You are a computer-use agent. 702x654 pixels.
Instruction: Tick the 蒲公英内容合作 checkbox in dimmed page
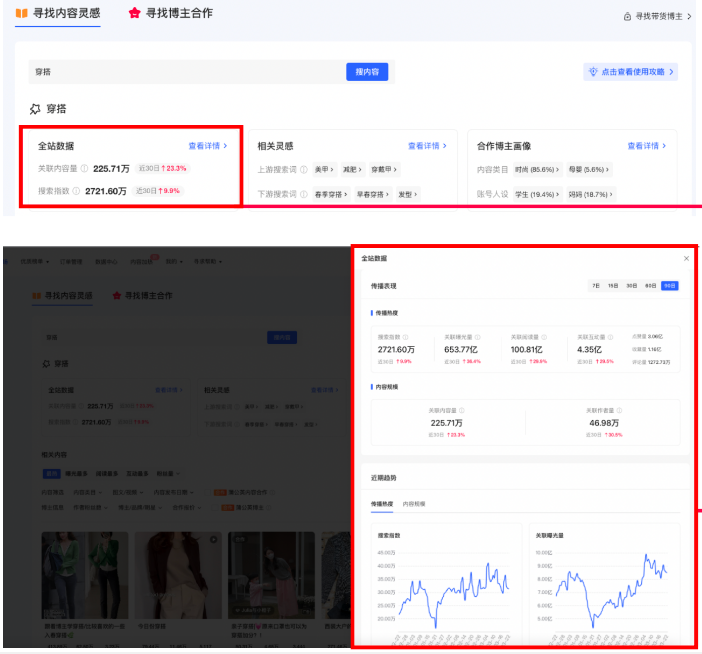207,492
